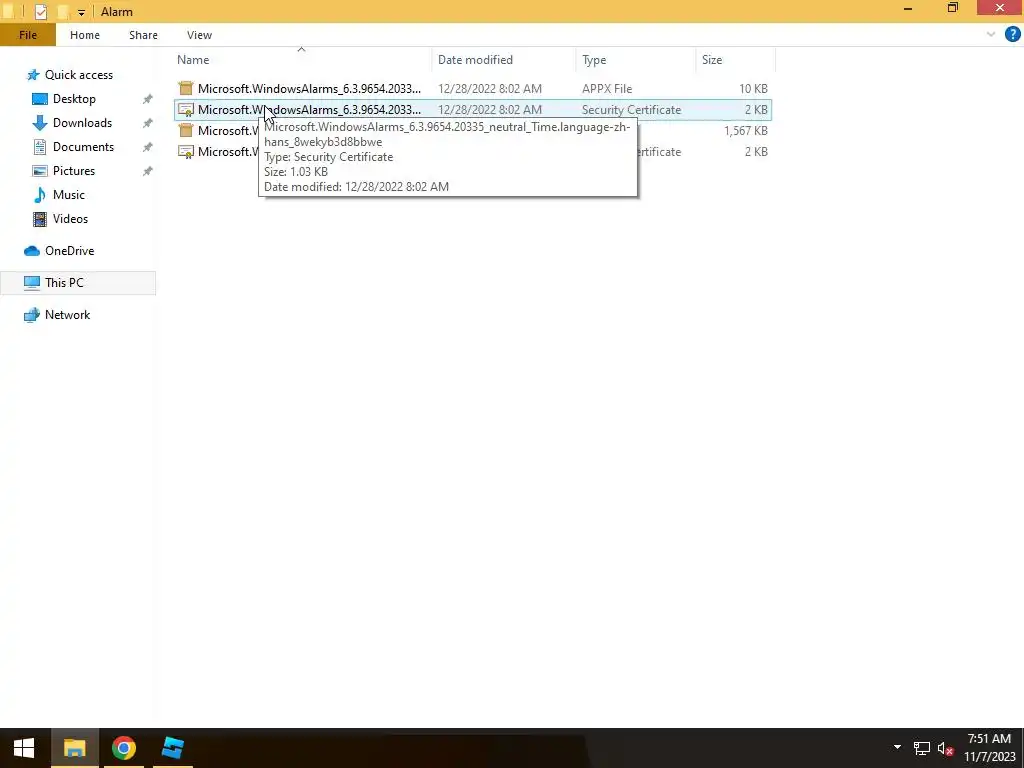This screenshot has width=1024, height=768.
Task: Click the New folder icon in title bar
Action: click(63, 11)
